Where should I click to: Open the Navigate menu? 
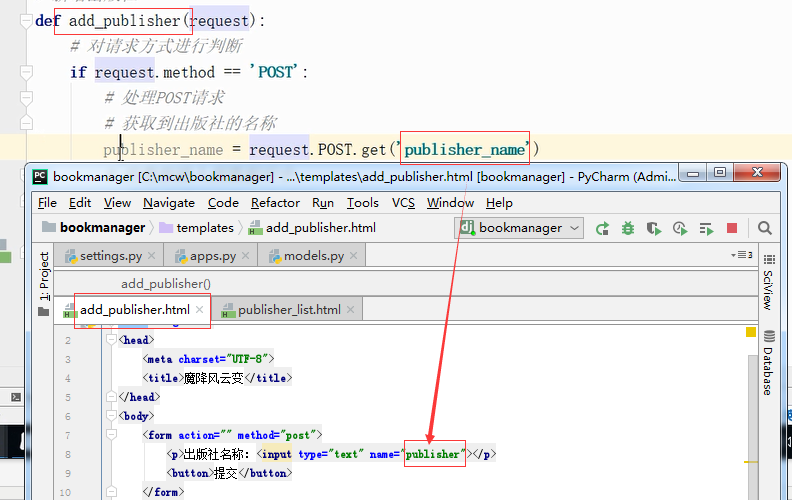[169, 203]
